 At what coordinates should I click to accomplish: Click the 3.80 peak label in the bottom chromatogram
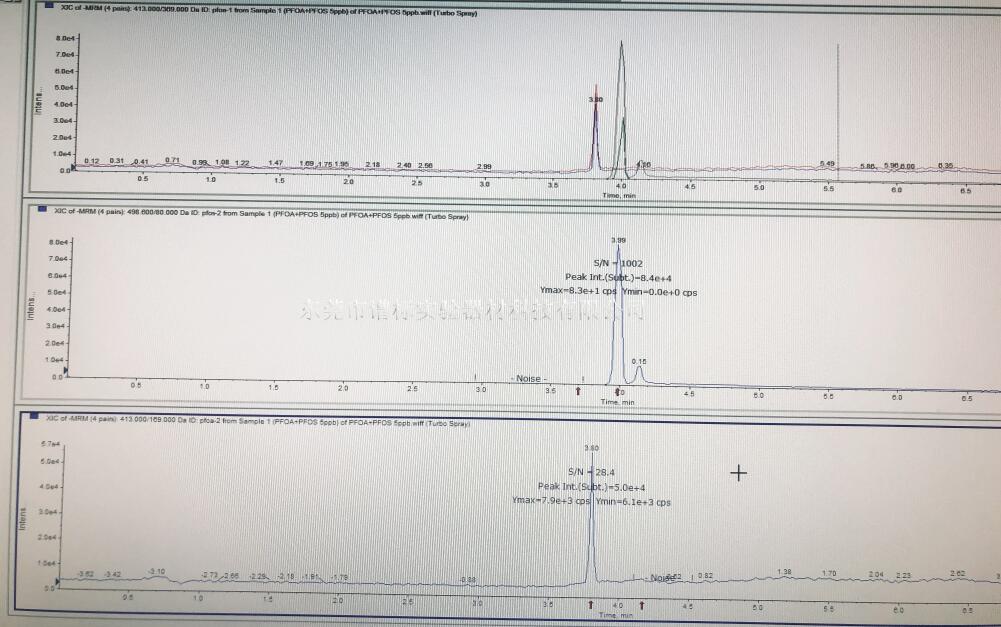(x=591, y=448)
